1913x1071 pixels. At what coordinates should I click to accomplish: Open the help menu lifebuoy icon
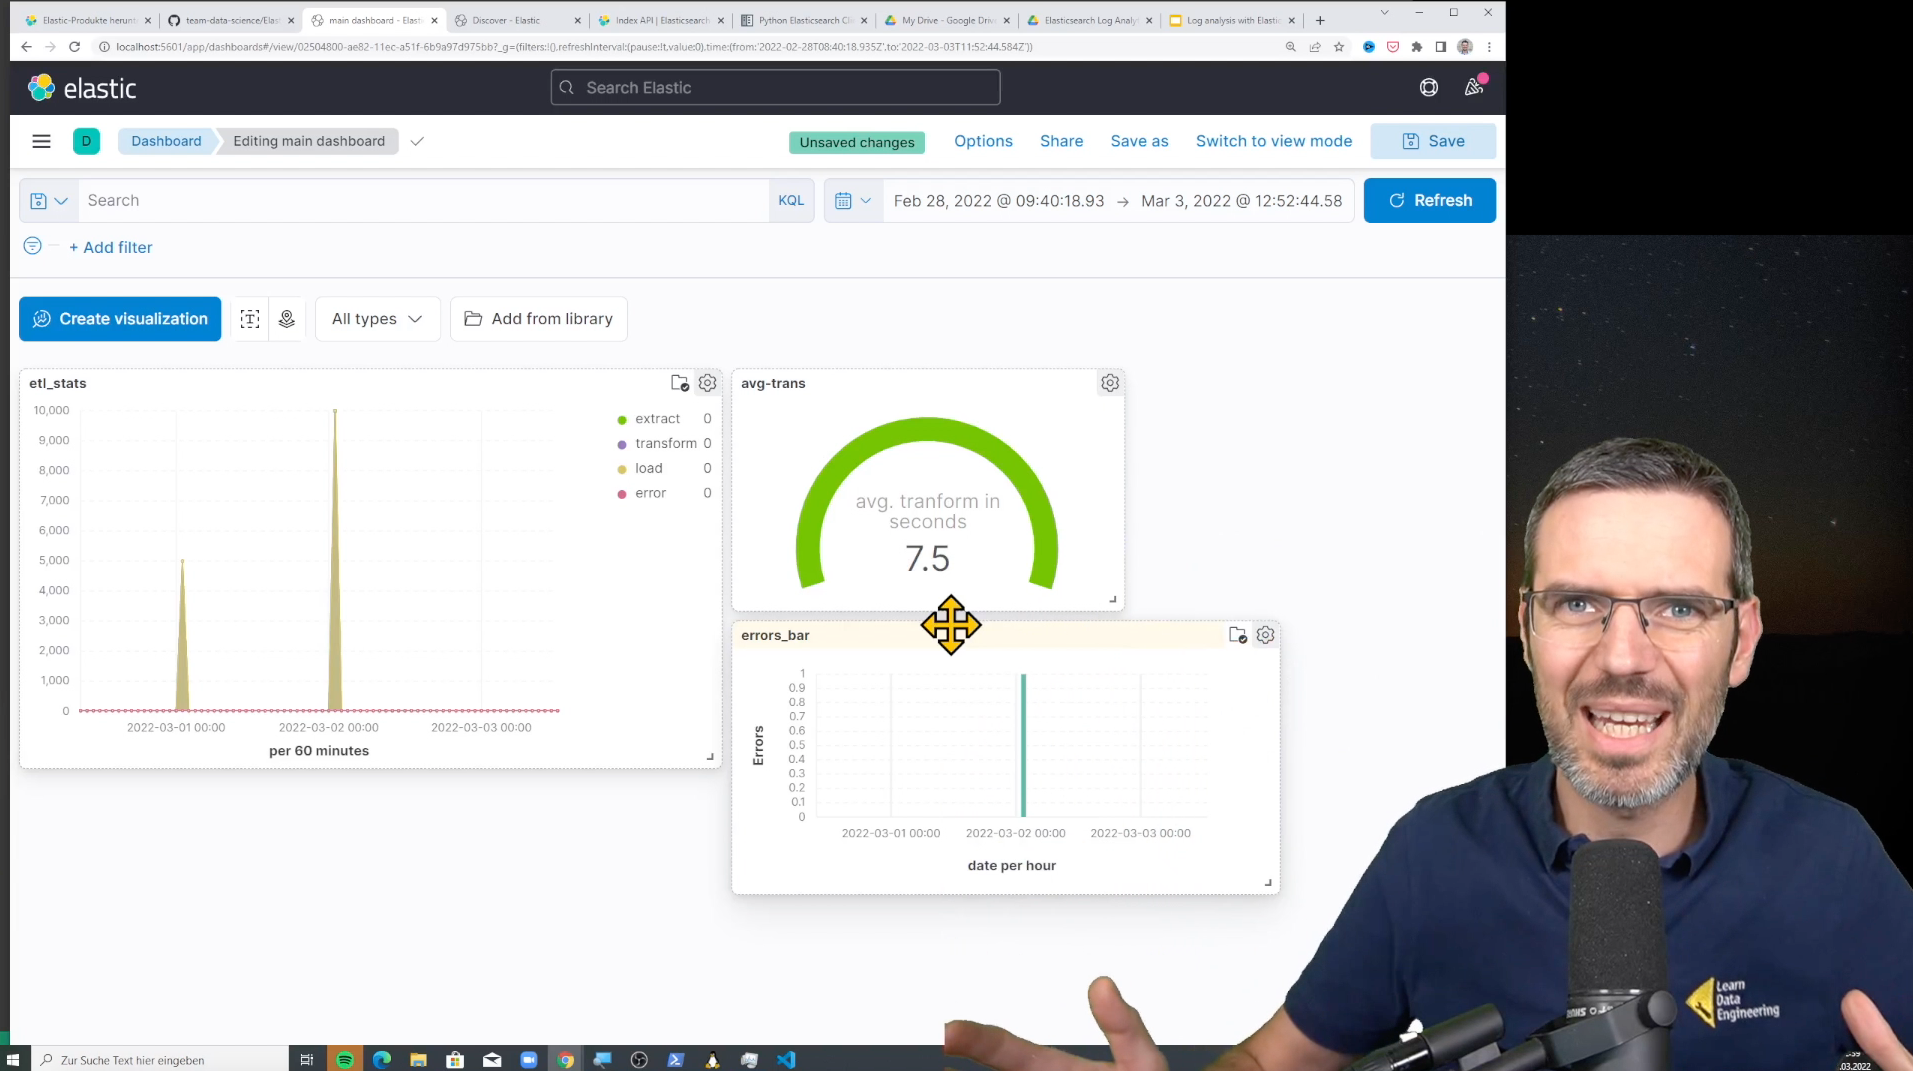click(1429, 88)
